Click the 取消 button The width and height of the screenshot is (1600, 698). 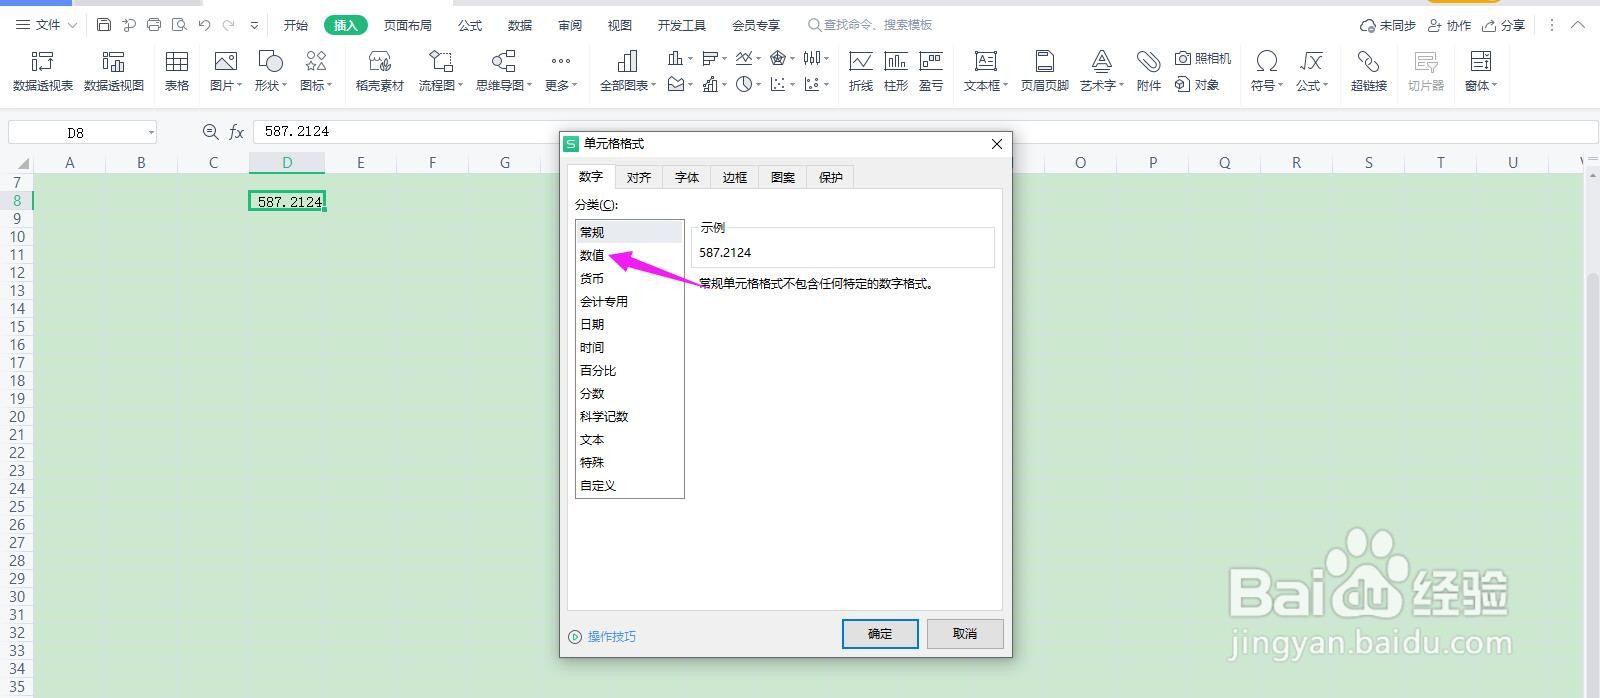coord(965,634)
